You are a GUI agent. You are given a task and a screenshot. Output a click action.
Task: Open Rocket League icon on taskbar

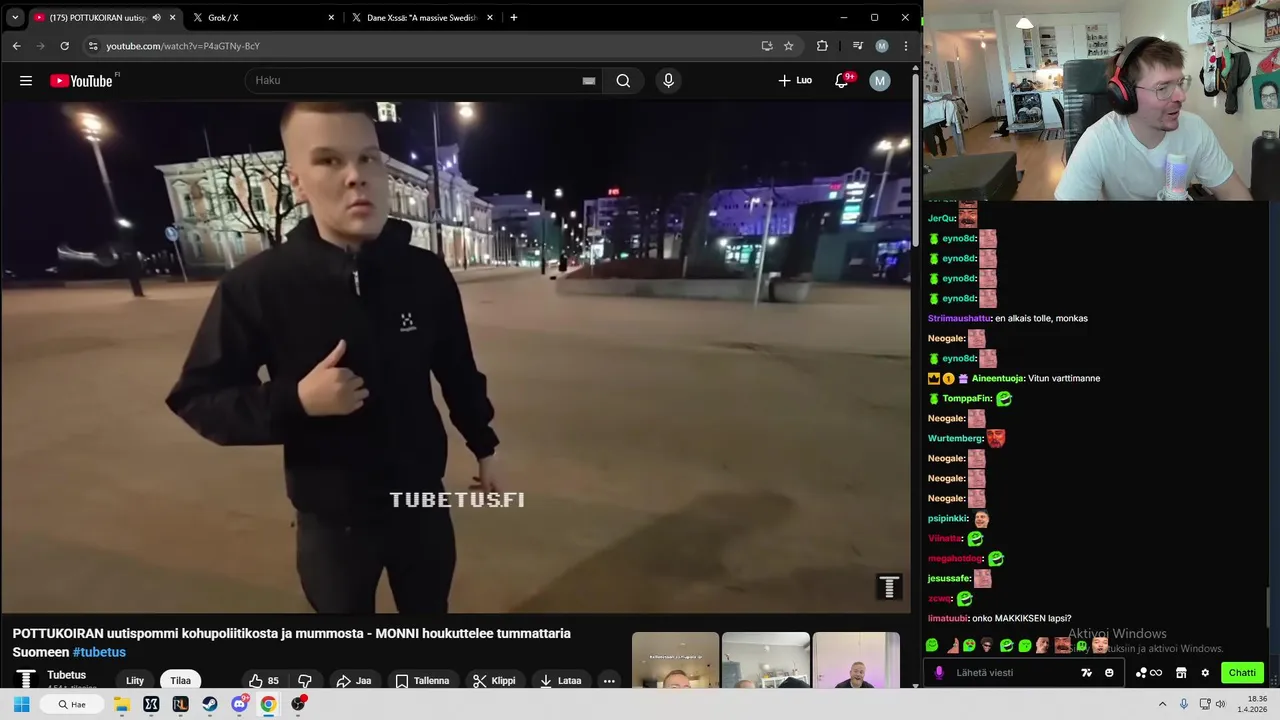point(180,704)
